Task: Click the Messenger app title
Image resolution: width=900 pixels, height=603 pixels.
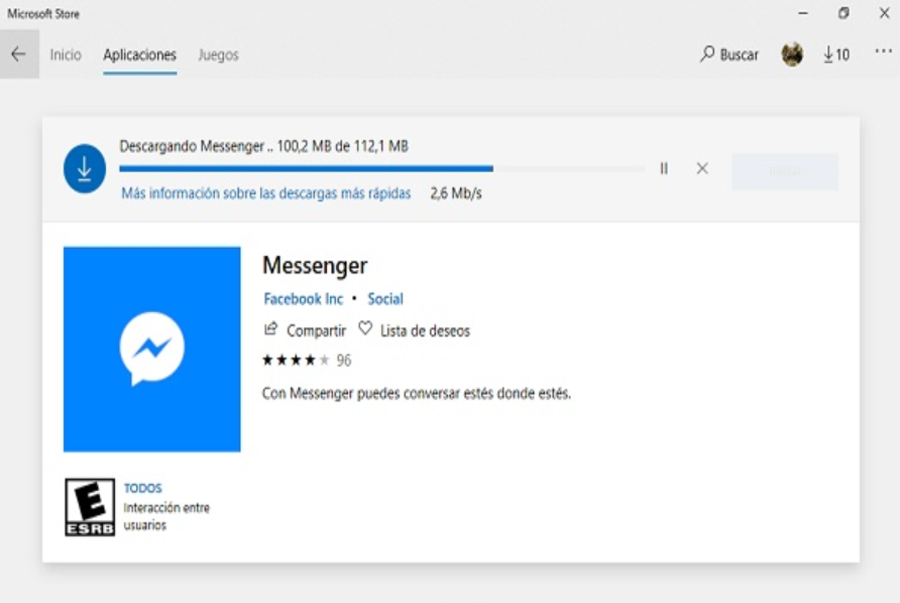Action: [315, 266]
